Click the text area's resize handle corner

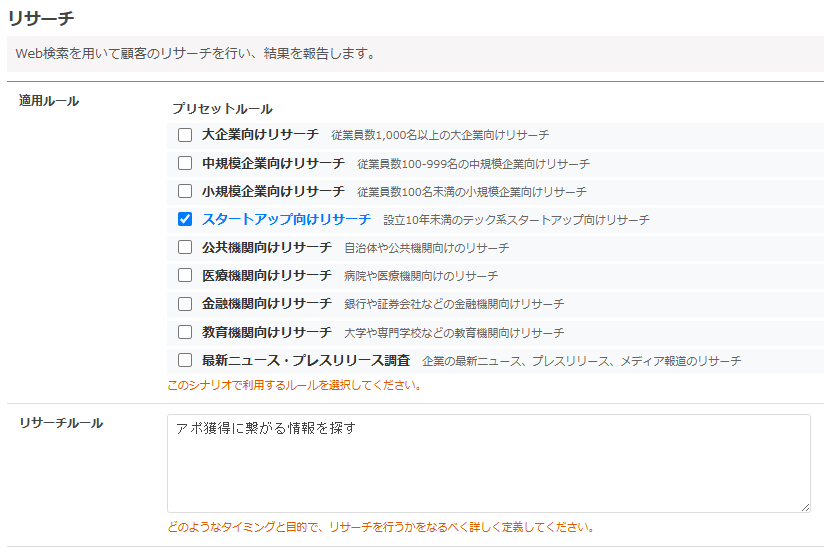(x=804, y=507)
